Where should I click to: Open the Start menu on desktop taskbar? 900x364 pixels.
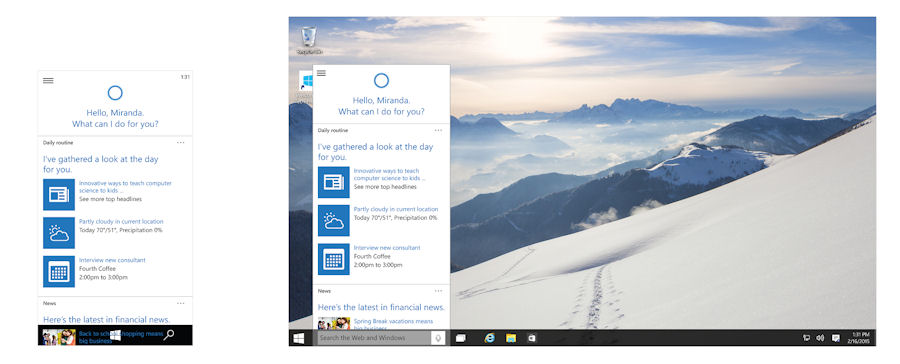298,338
